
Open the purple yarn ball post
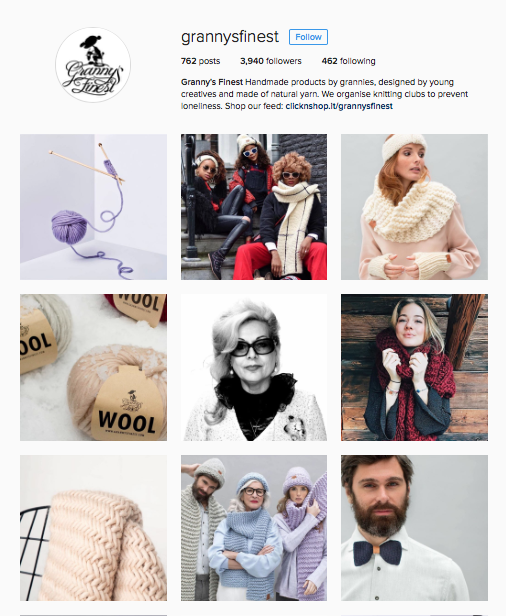pyautogui.click(x=94, y=207)
